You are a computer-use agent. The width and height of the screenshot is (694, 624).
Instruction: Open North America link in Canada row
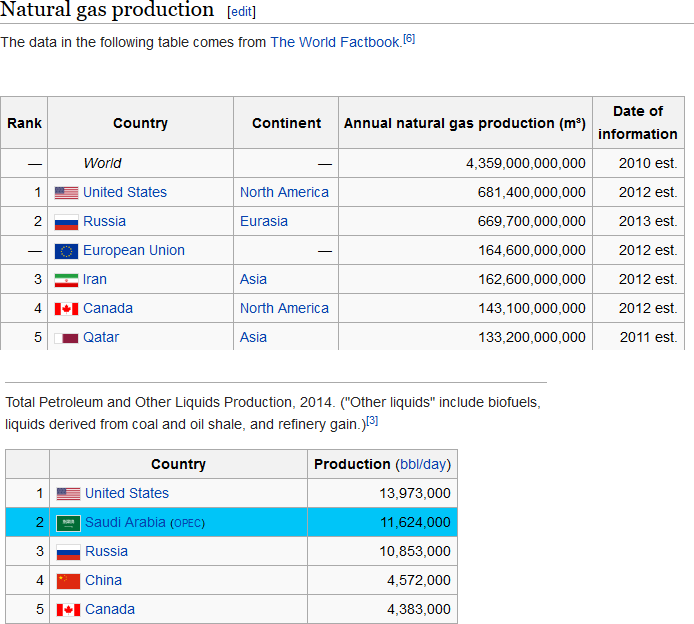click(x=284, y=308)
